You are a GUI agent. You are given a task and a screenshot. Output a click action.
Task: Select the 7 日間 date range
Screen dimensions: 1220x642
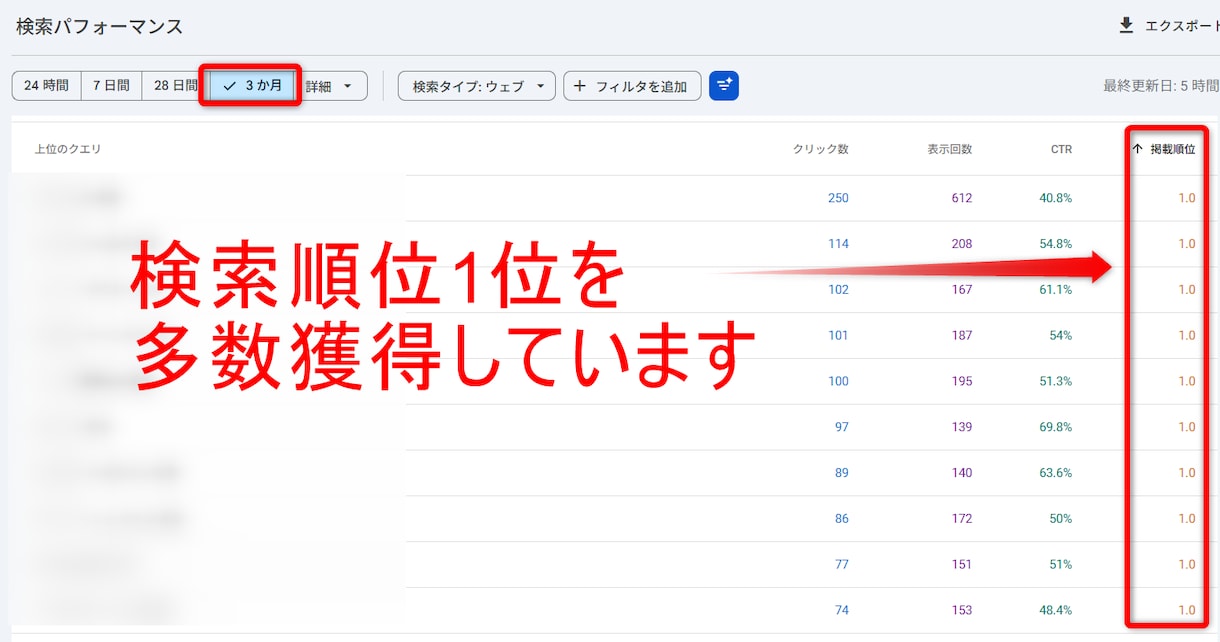[x=111, y=86]
